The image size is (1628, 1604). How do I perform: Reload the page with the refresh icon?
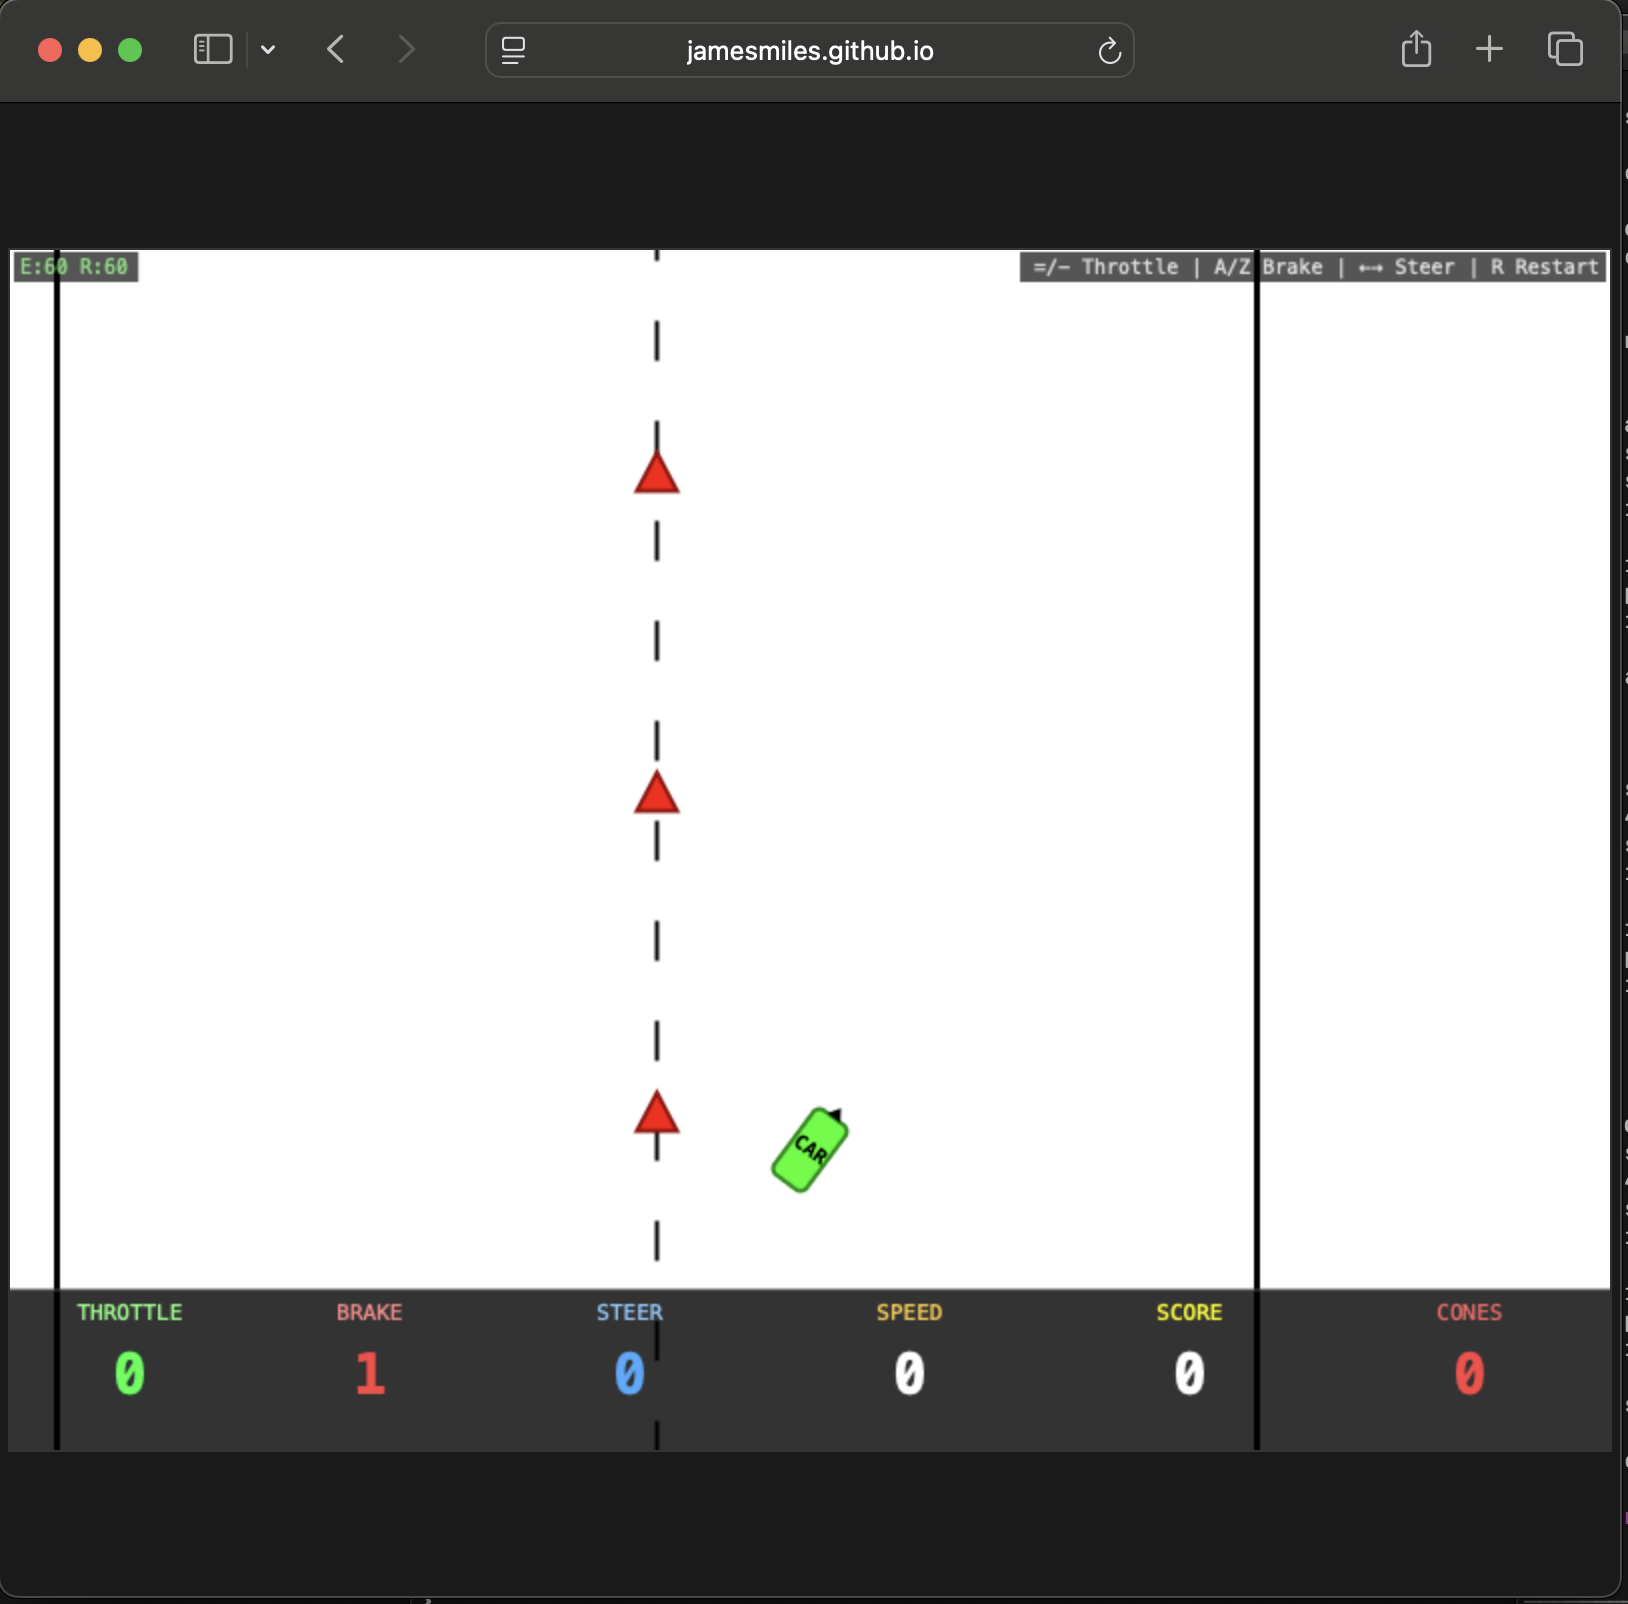1109,50
